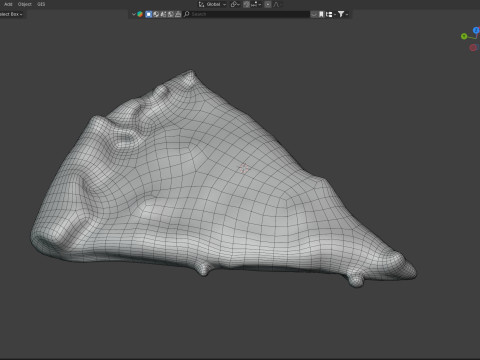Open the GIS menu
480x360 pixels.
pos(41,4)
